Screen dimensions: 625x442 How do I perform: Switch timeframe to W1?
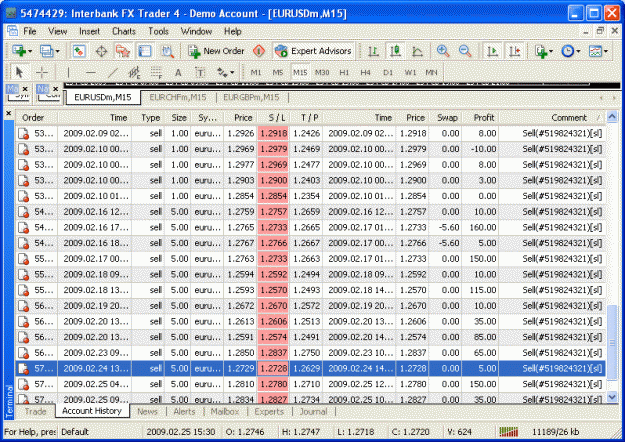coord(410,73)
